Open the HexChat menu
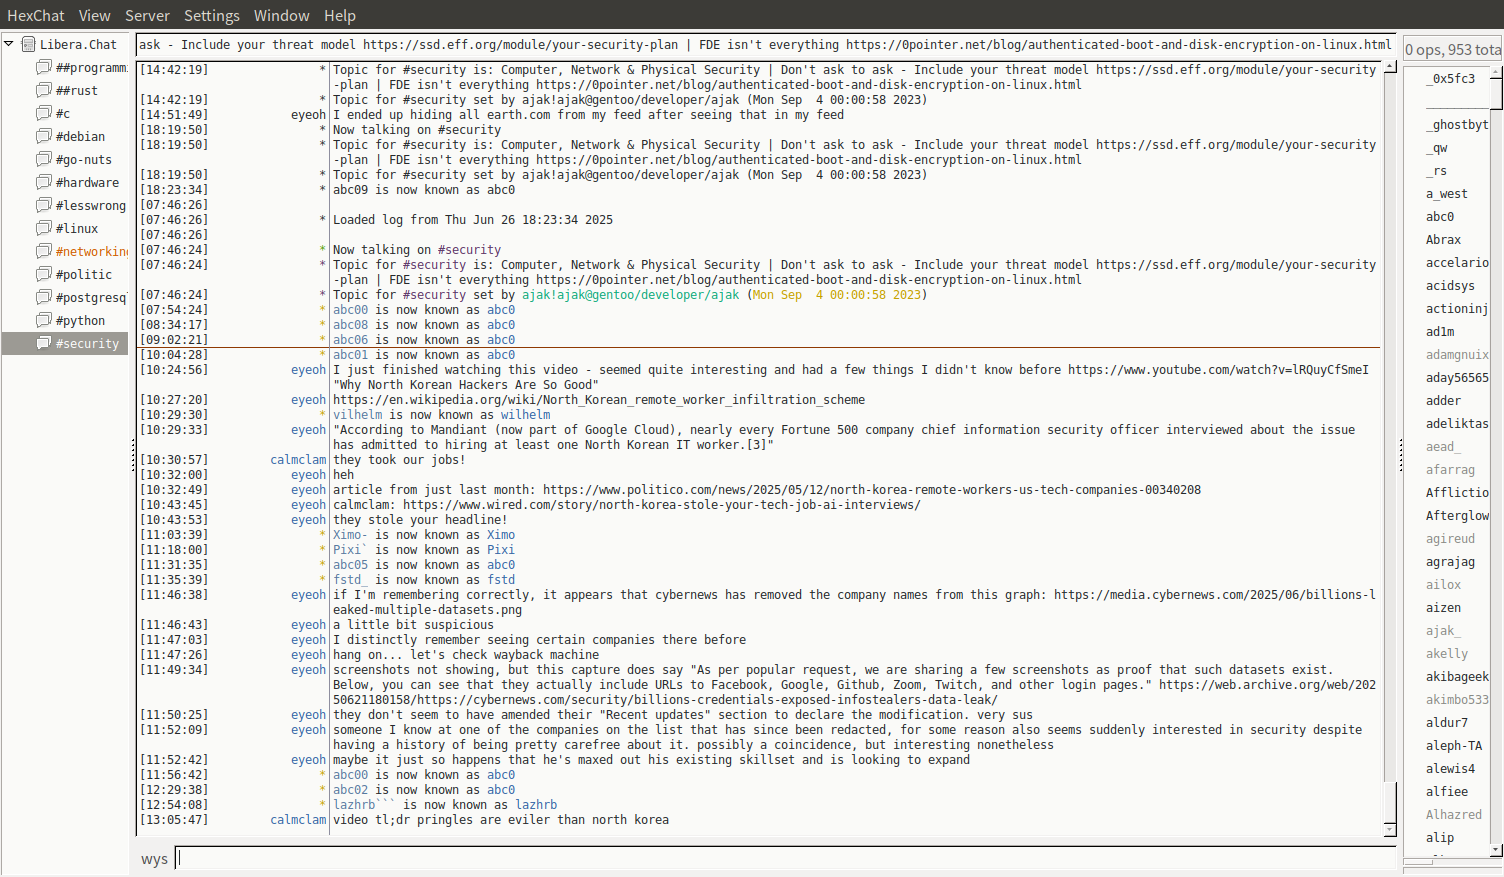Viewport: 1504px width, 877px height. [x=36, y=15]
